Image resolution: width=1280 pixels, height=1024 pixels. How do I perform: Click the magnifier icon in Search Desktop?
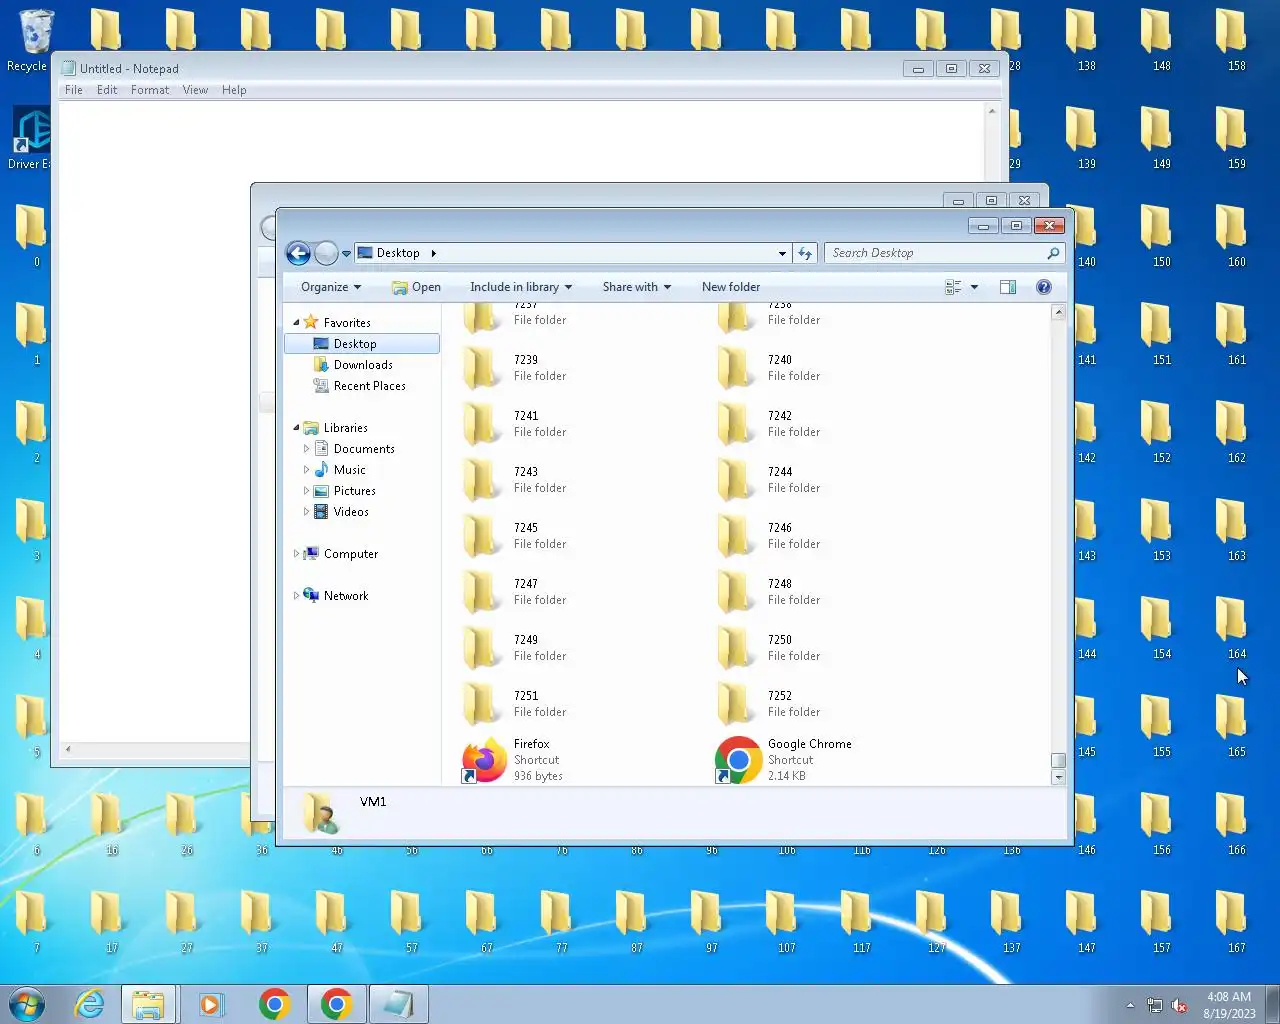click(1053, 253)
